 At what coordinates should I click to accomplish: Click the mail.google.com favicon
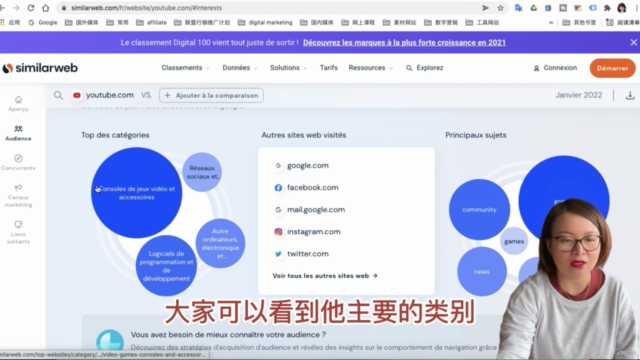(278, 209)
